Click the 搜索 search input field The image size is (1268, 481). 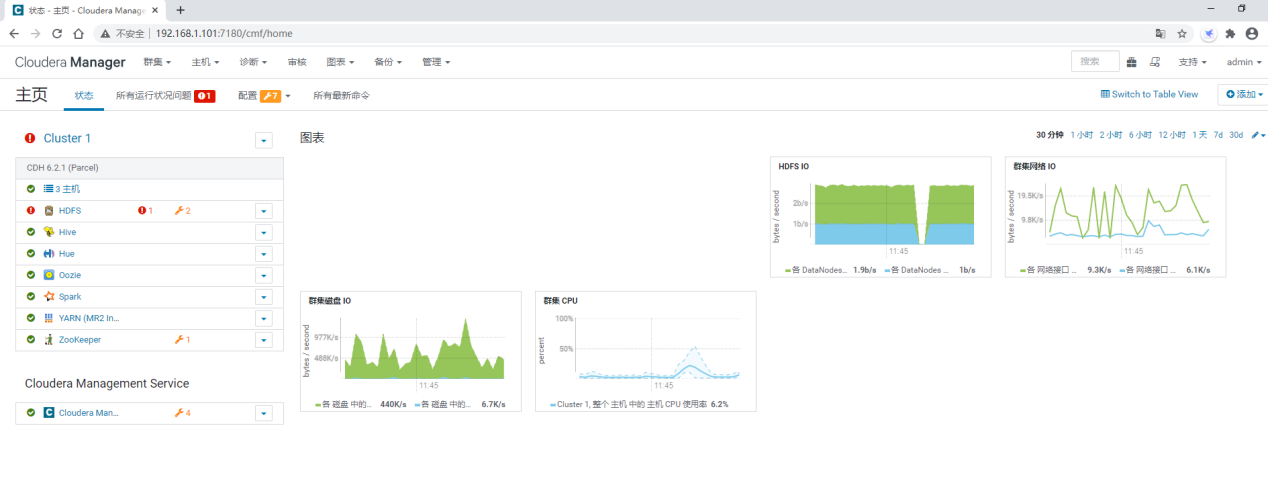(1095, 62)
